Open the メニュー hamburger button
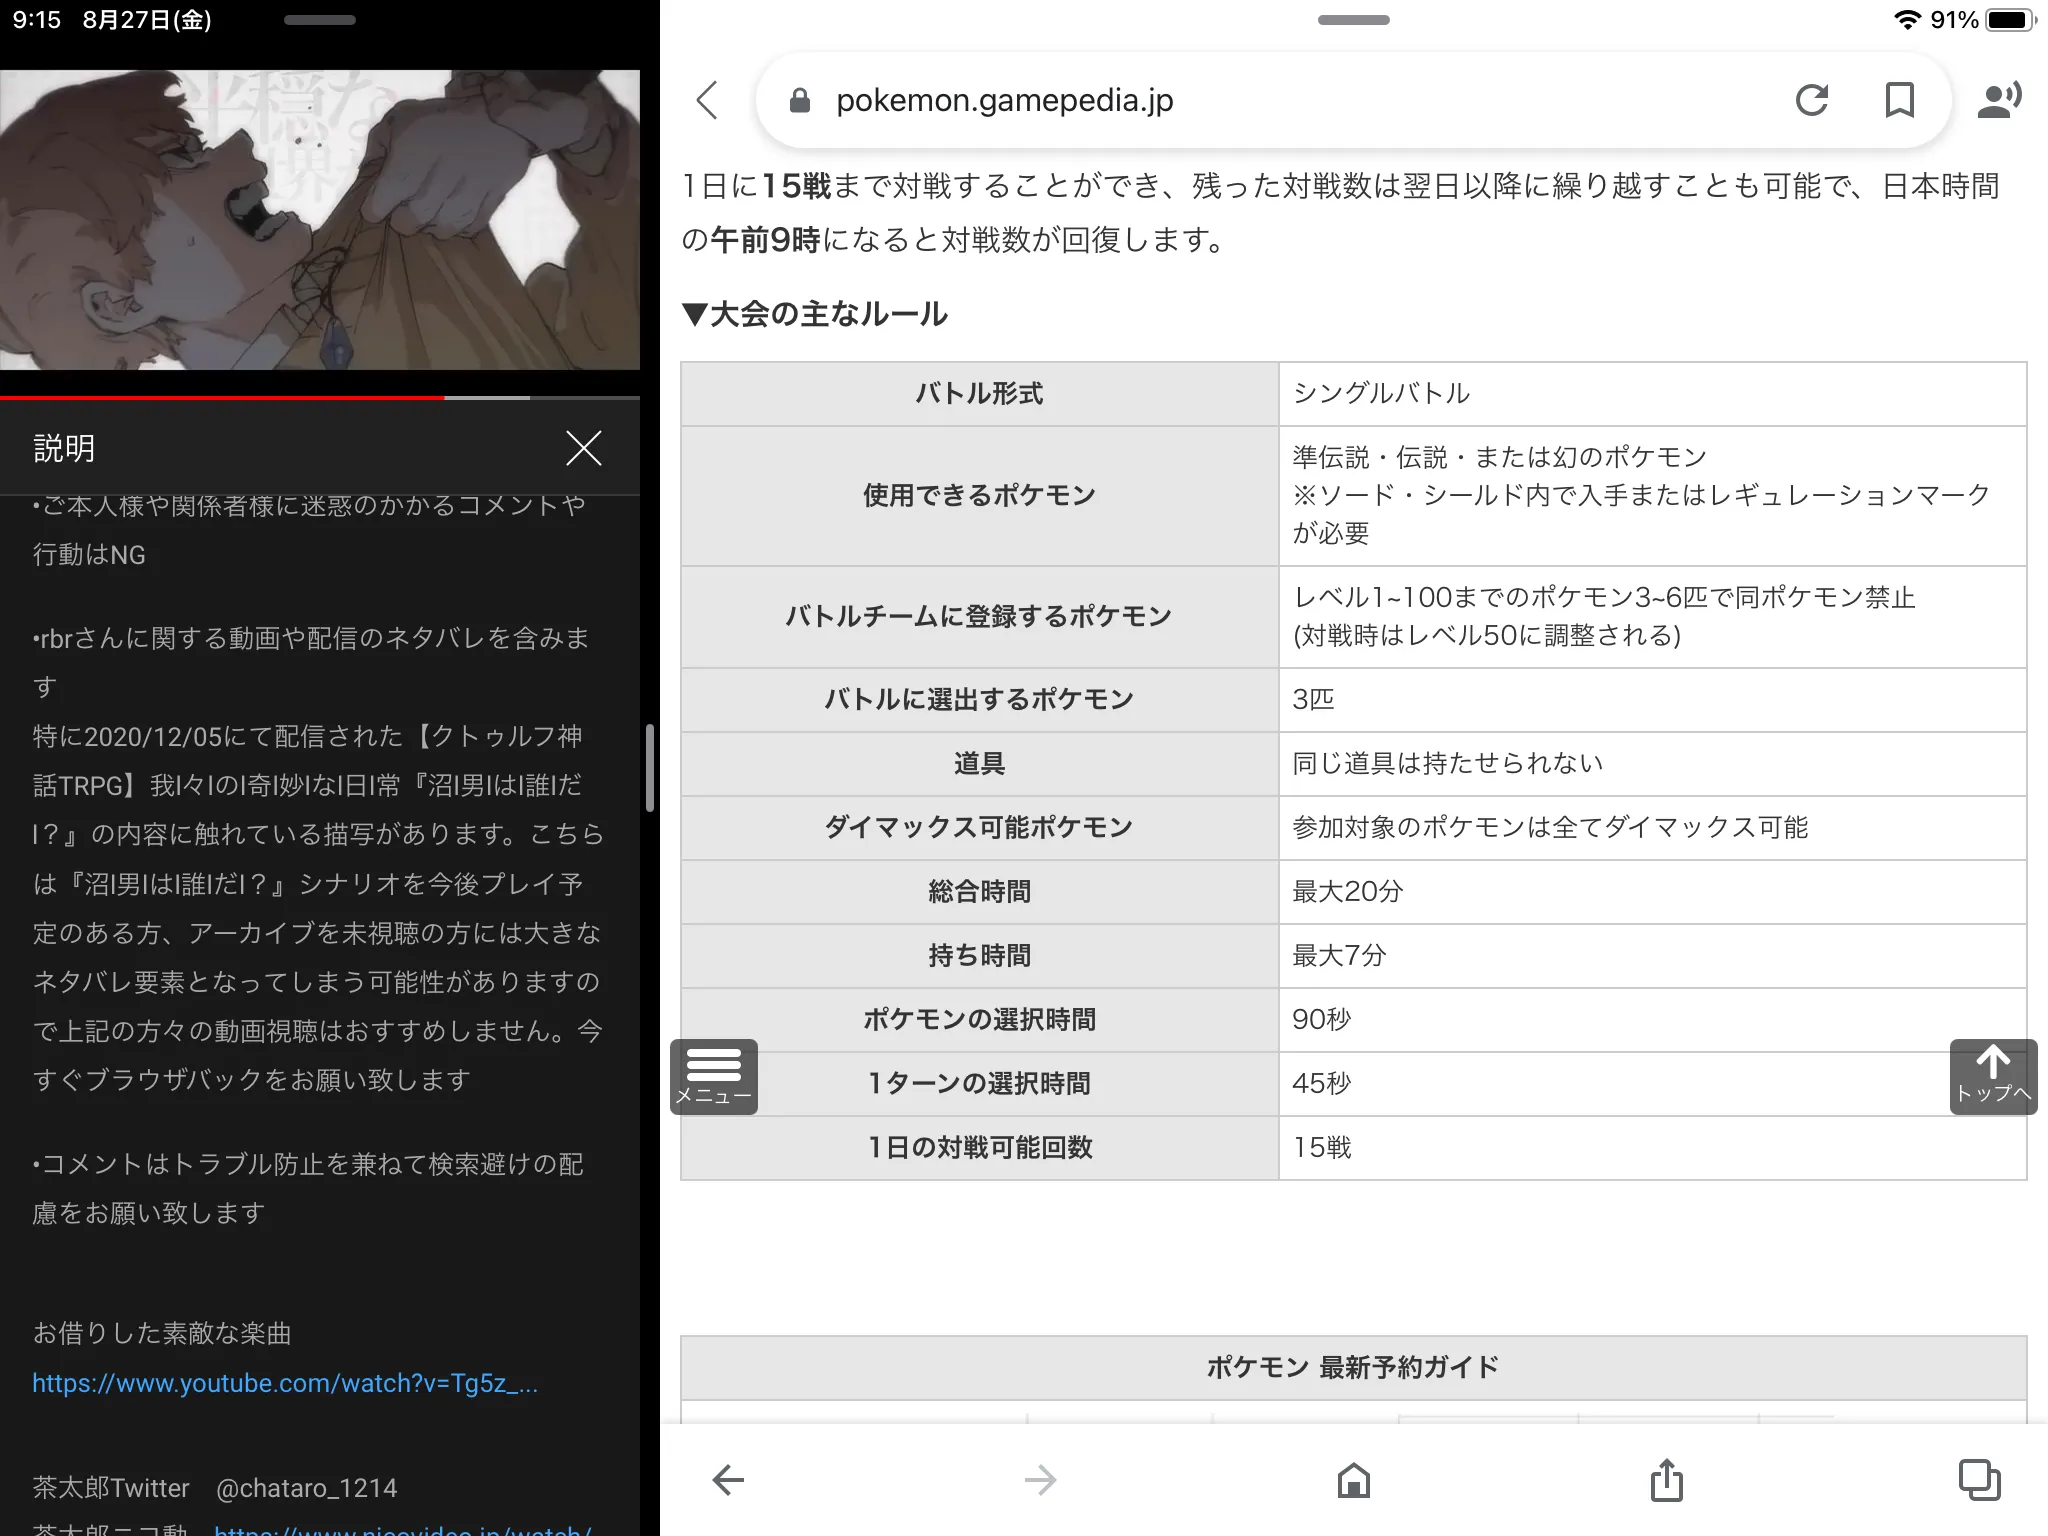 coord(714,1077)
